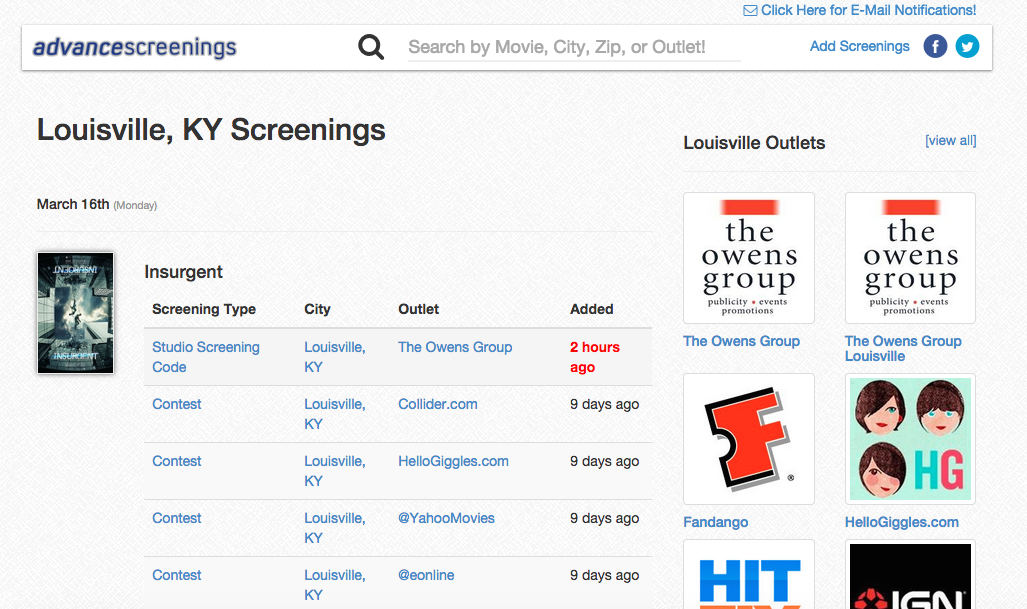
Task: Go to advancescreenings home logo
Action: point(135,47)
